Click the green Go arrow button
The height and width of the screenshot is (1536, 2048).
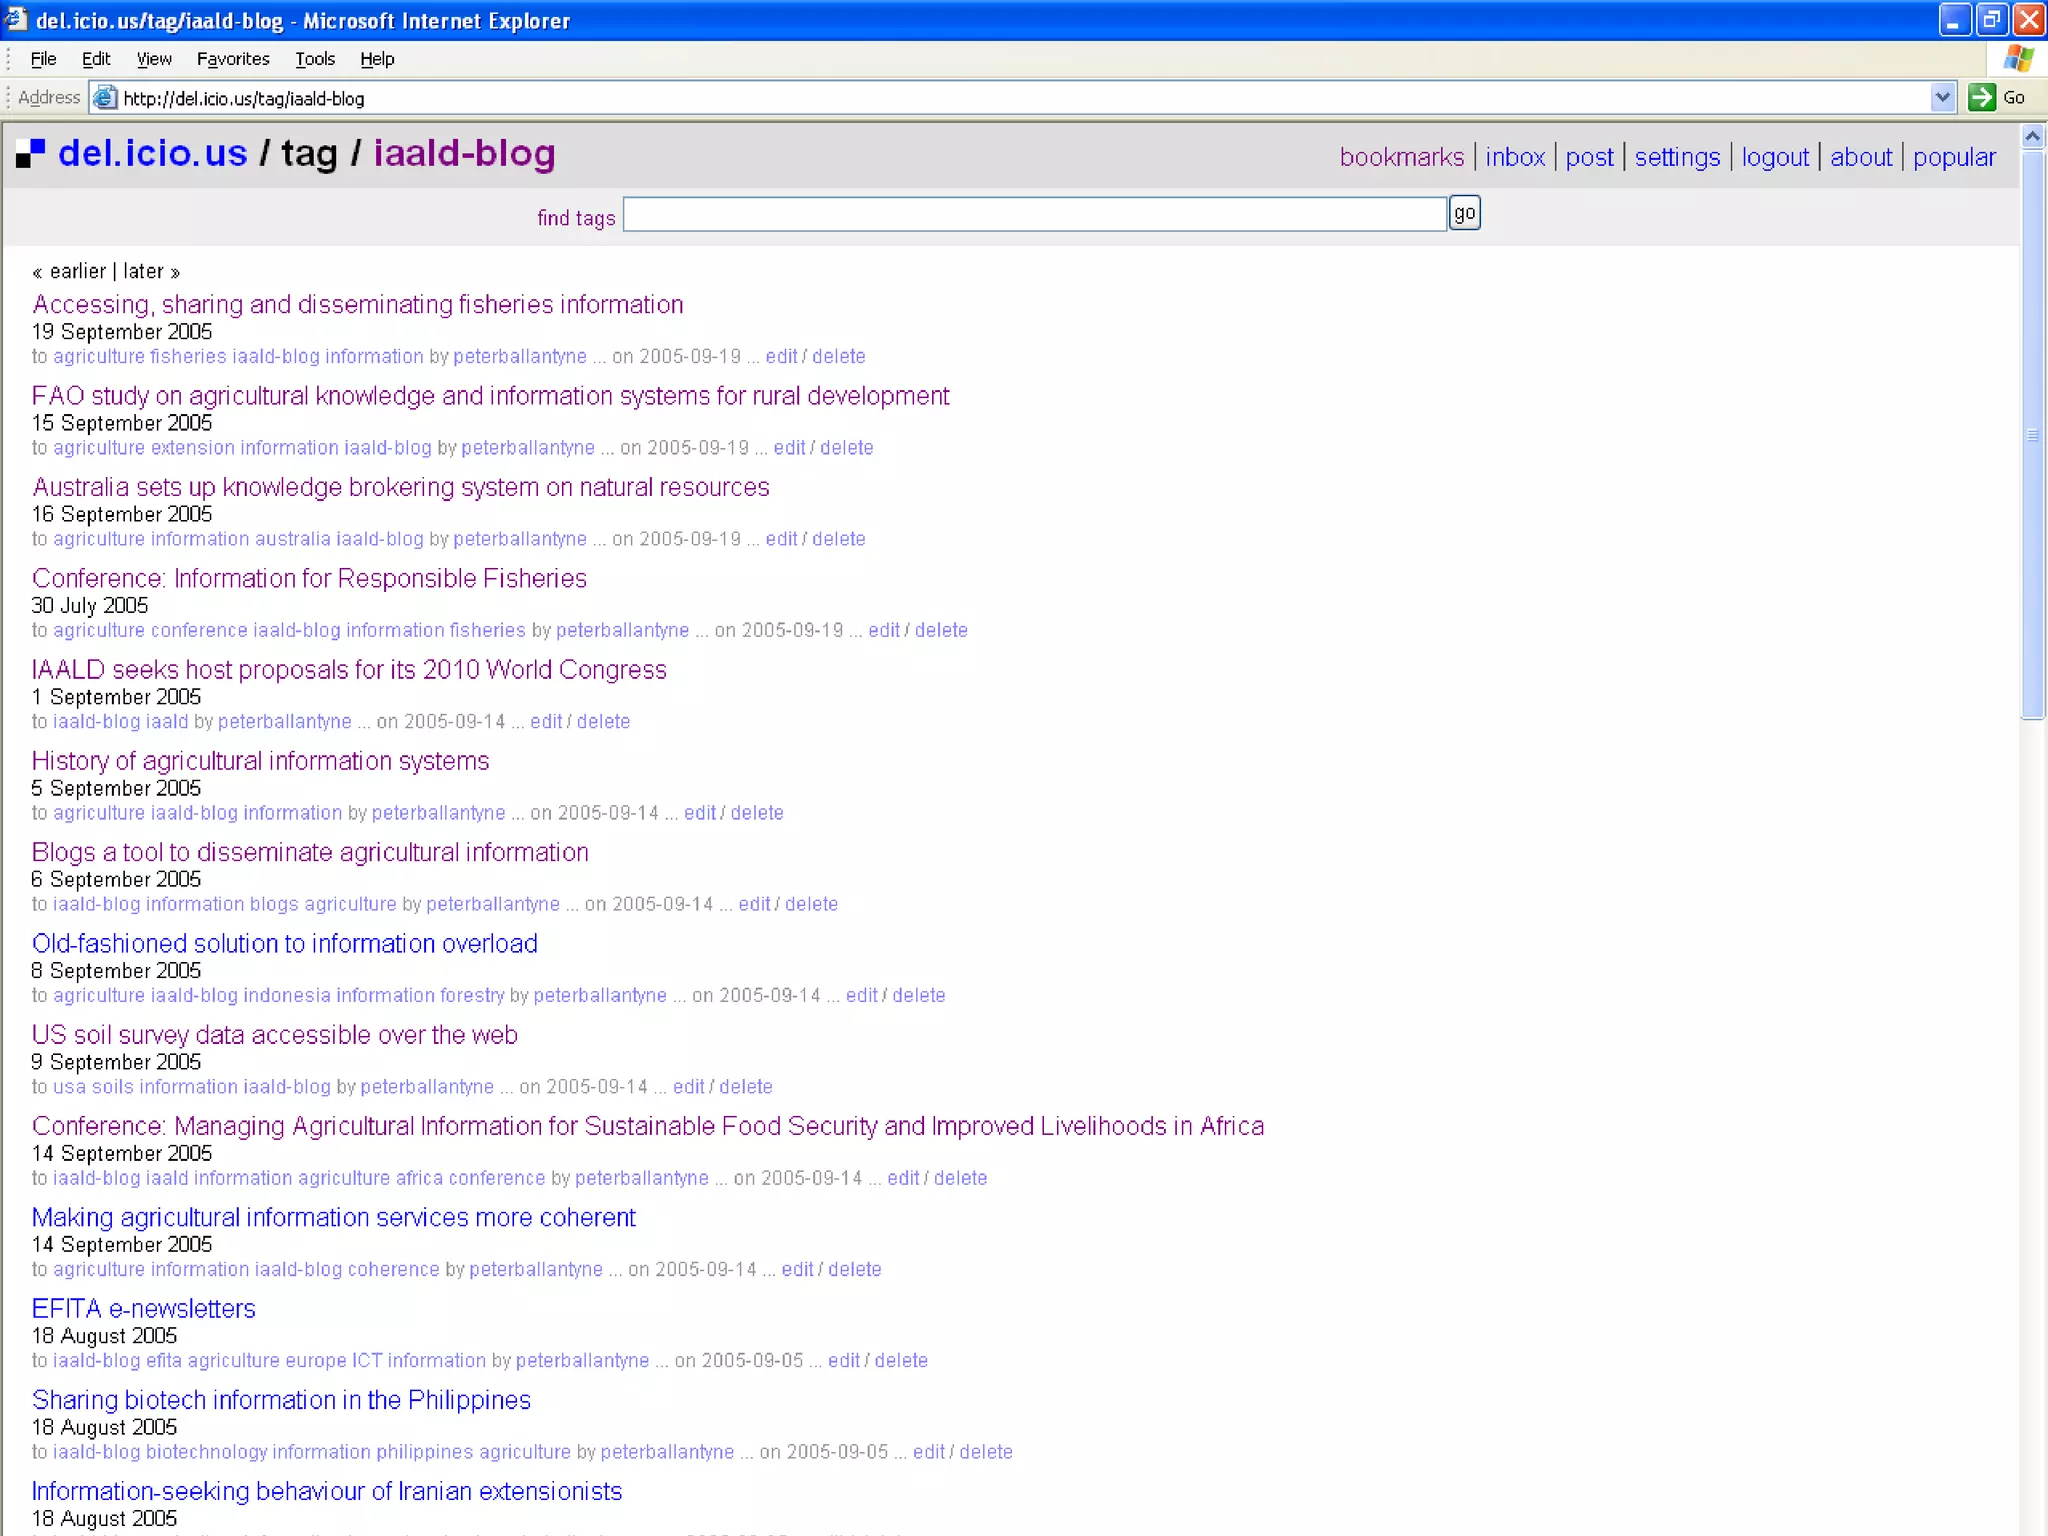pyautogui.click(x=1981, y=97)
